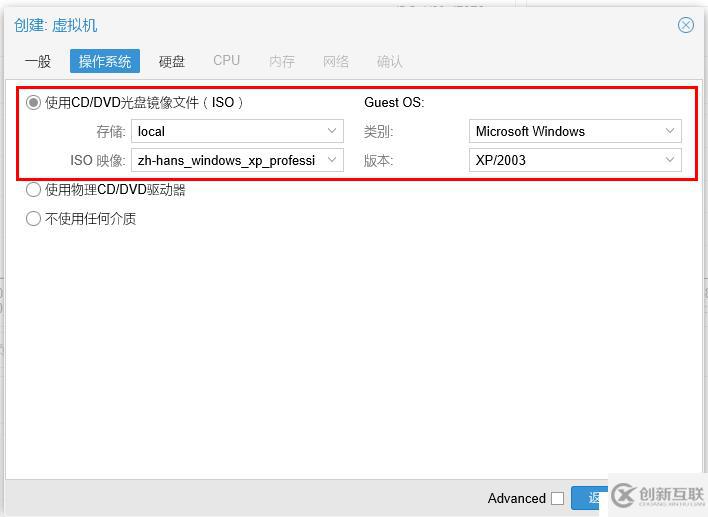
Task: Open the 类别 dropdown arrow for Microsoft Windows
Action: point(670,131)
